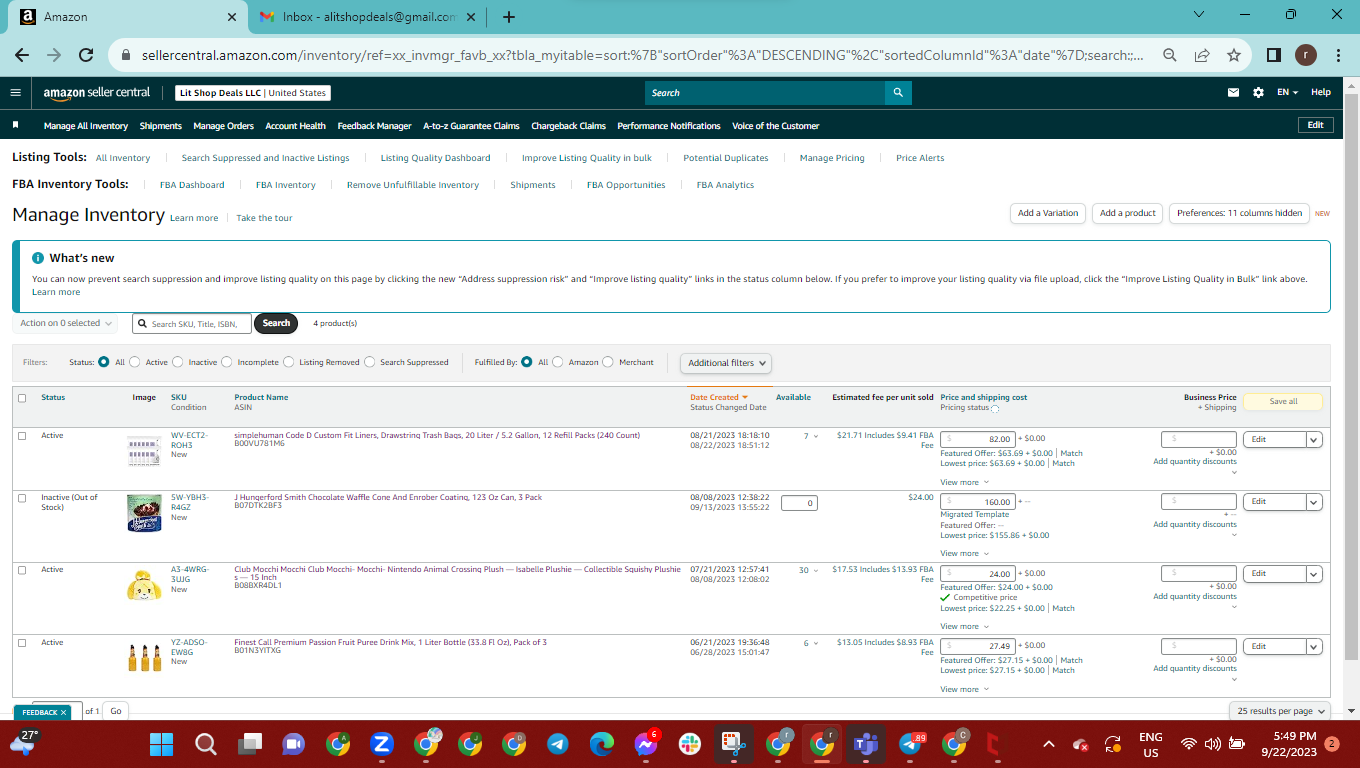Expand View more in J Hungerford Smith row
1360x768 pixels.
[x=964, y=553]
